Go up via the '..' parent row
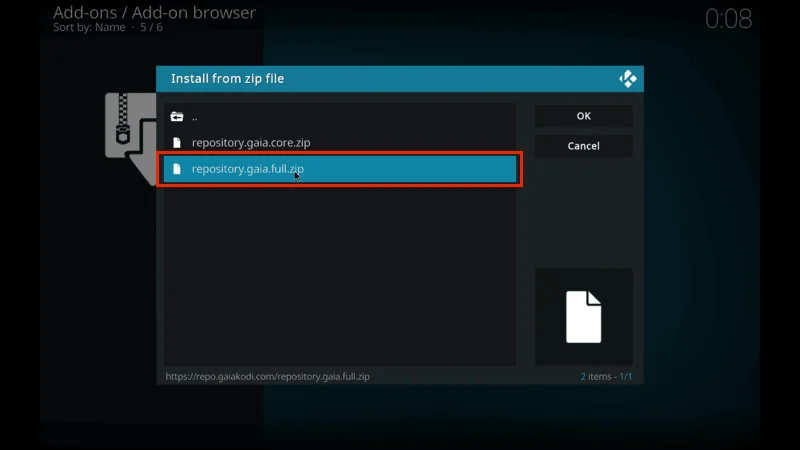 340,117
